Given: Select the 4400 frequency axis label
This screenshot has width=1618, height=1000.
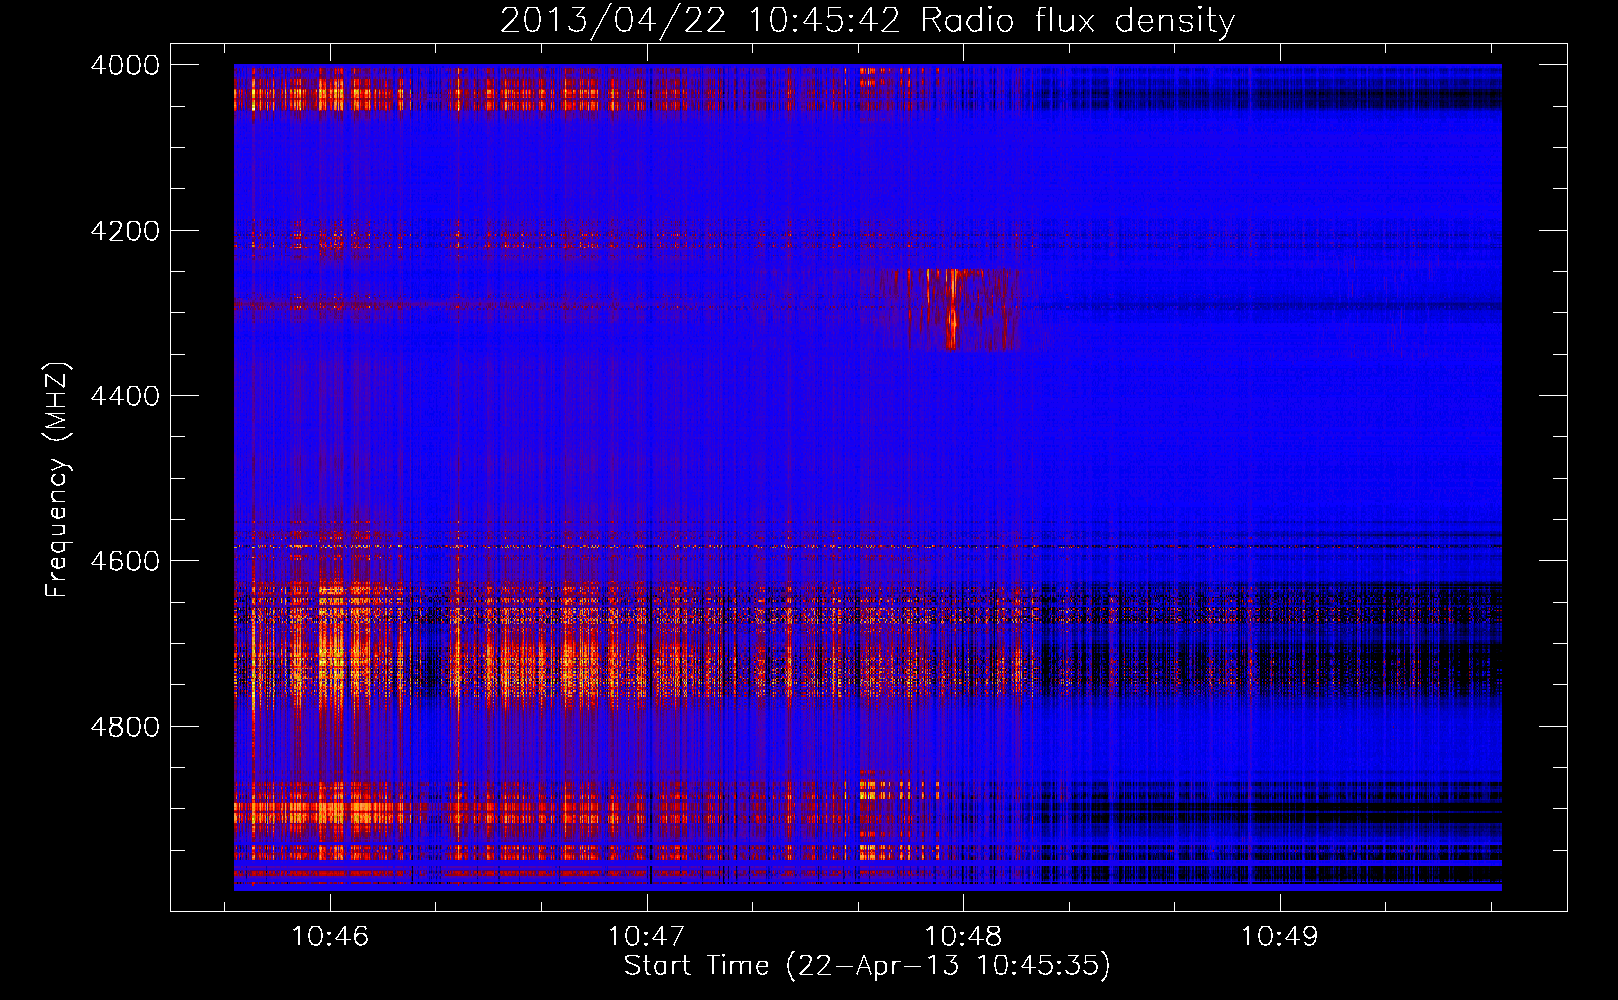Looking at the screenshot, I should 125,396.
